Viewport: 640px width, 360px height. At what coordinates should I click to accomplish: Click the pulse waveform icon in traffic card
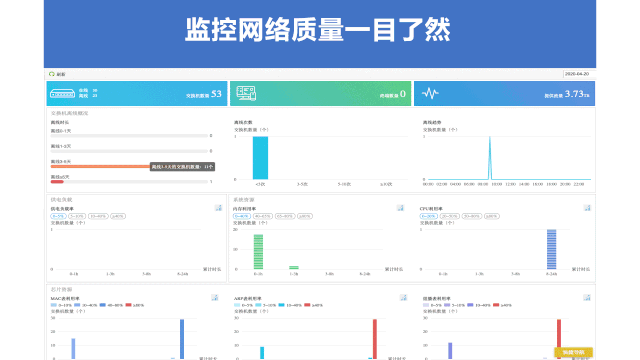click(x=430, y=93)
